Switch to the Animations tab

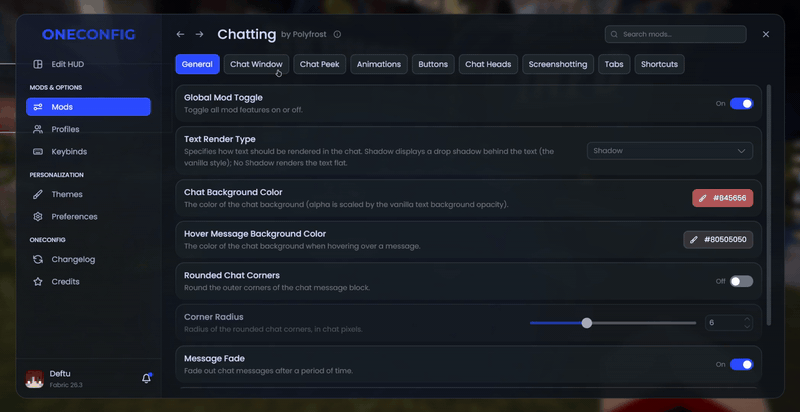pos(379,64)
